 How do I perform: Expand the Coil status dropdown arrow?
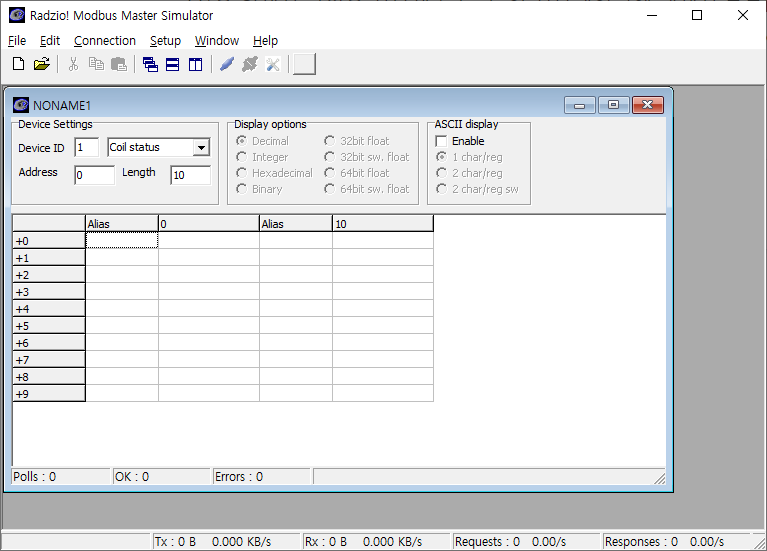201,147
